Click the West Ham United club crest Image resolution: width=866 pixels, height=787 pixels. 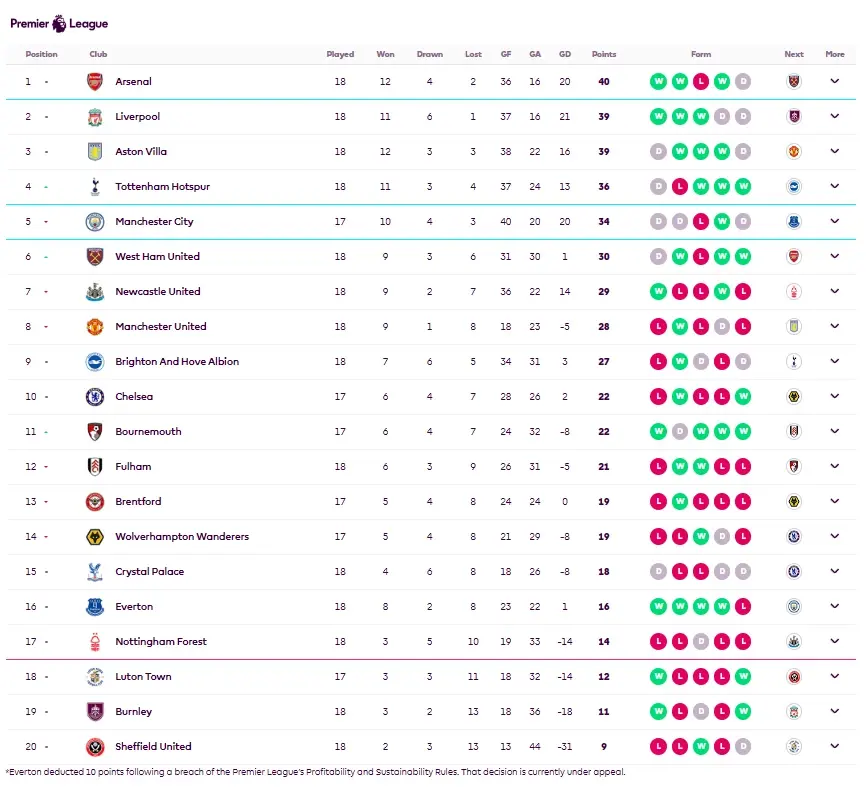click(95, 257)
